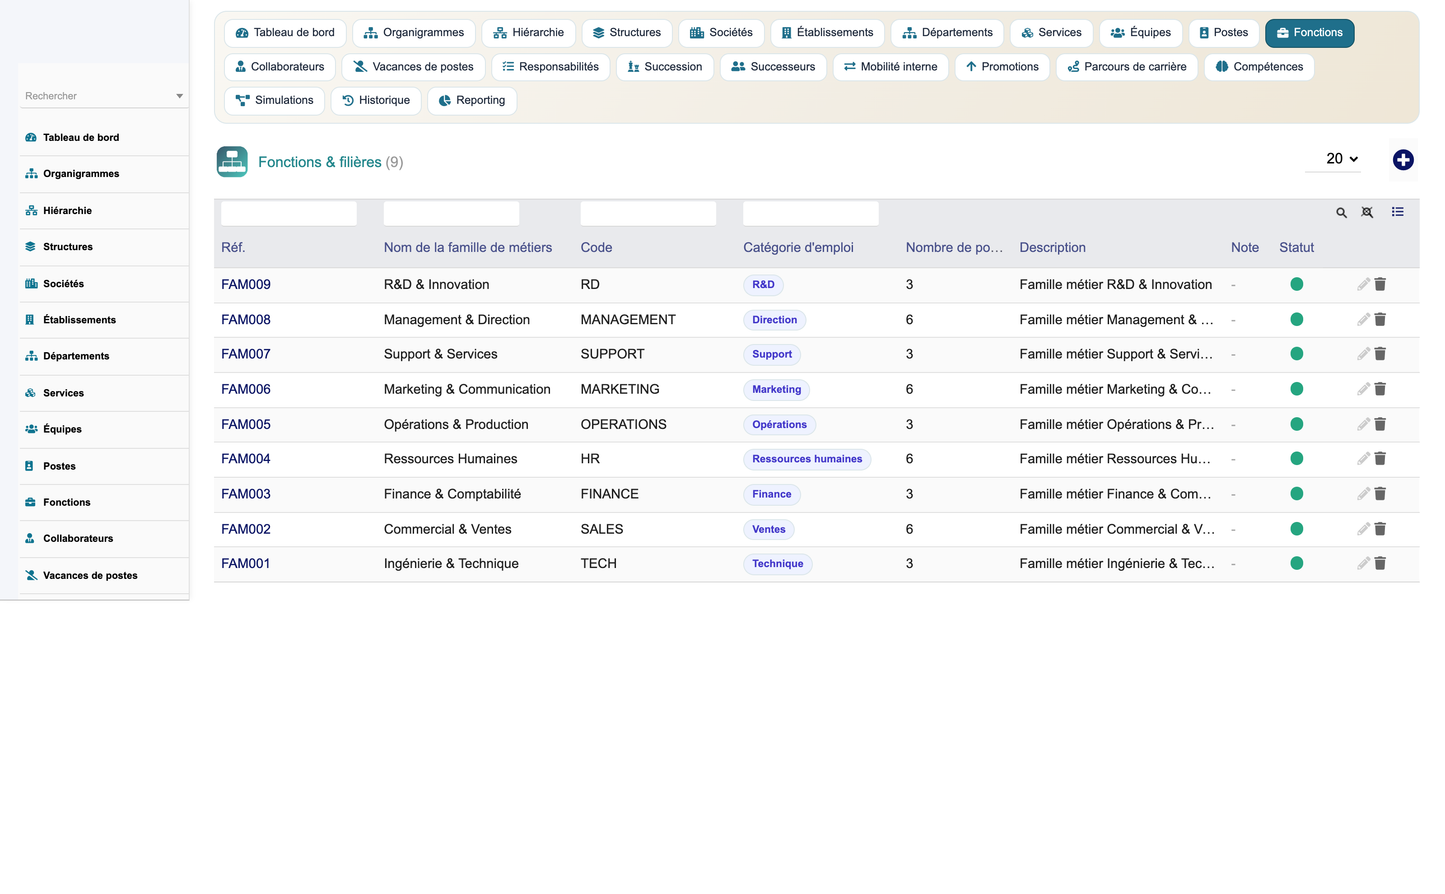
Task: Click Famille métier R&D & Innovation description
Action: click(1116, 285)
